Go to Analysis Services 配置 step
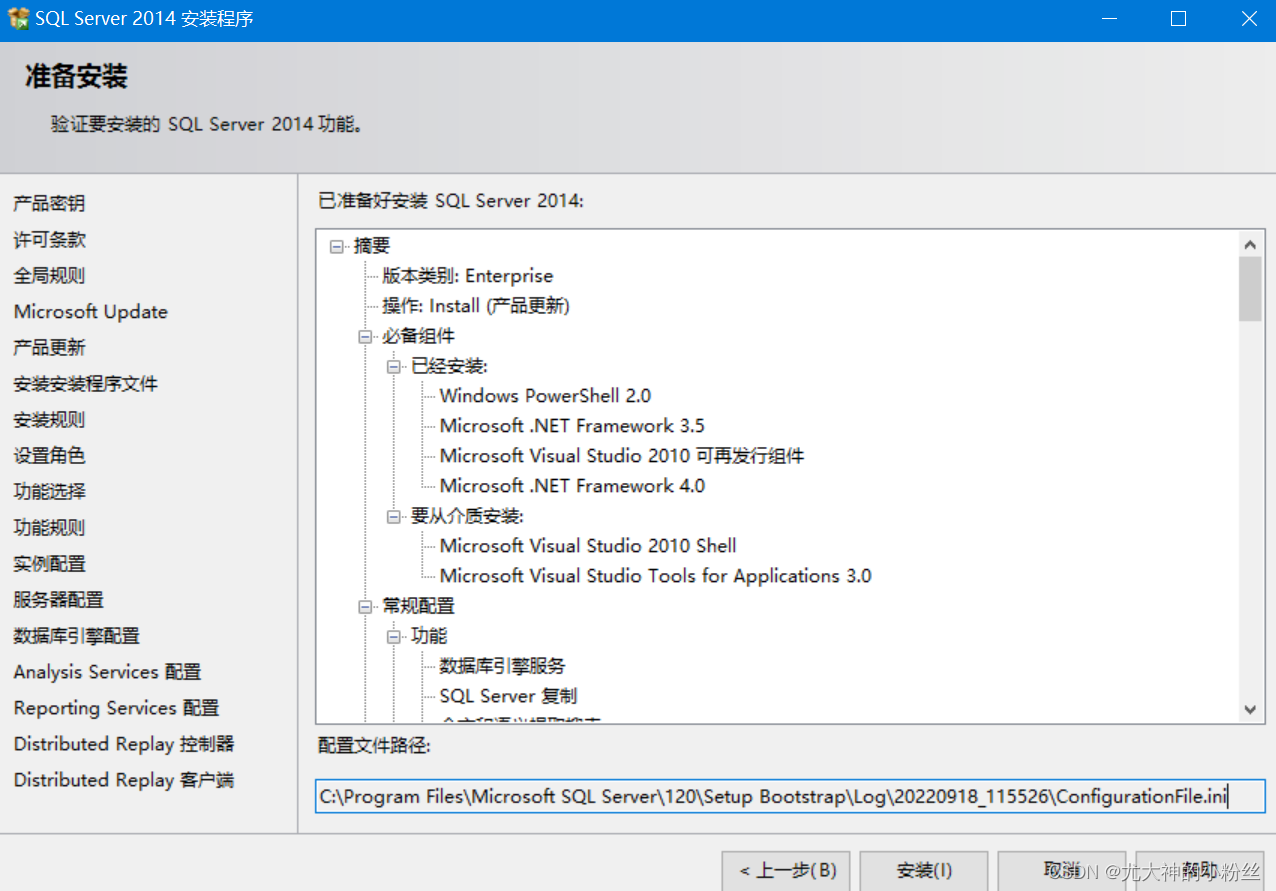Screen dimensions: 1276x891 (105, 671)
